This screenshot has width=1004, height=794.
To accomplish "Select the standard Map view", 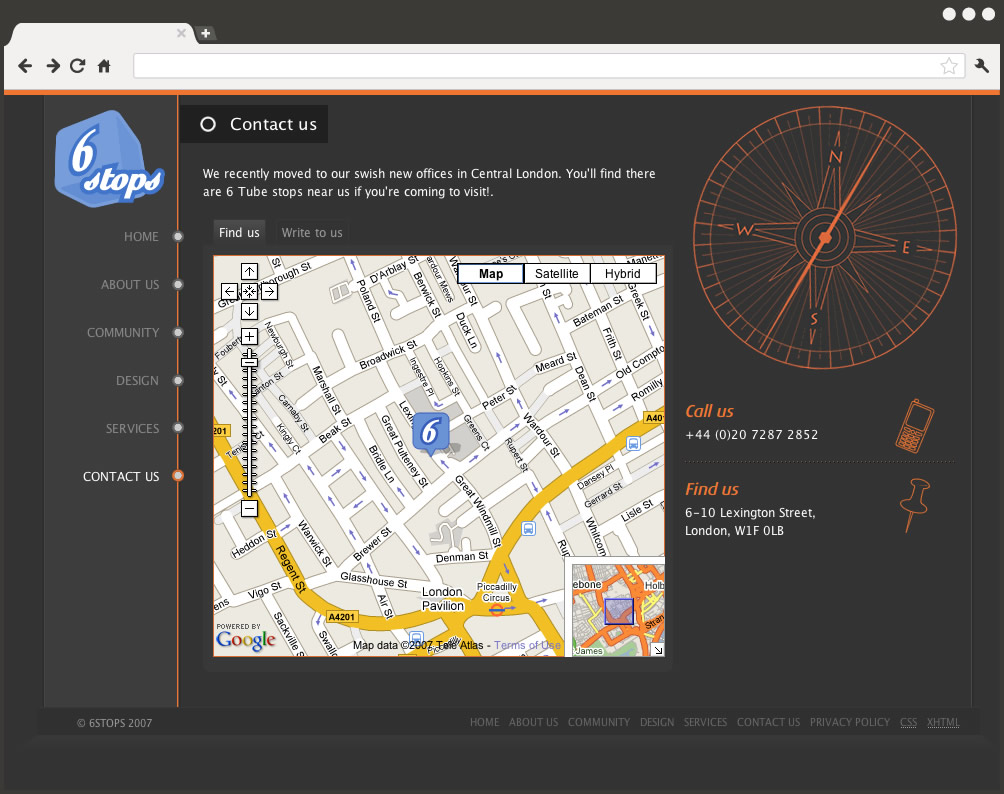I will pos(491,274).
